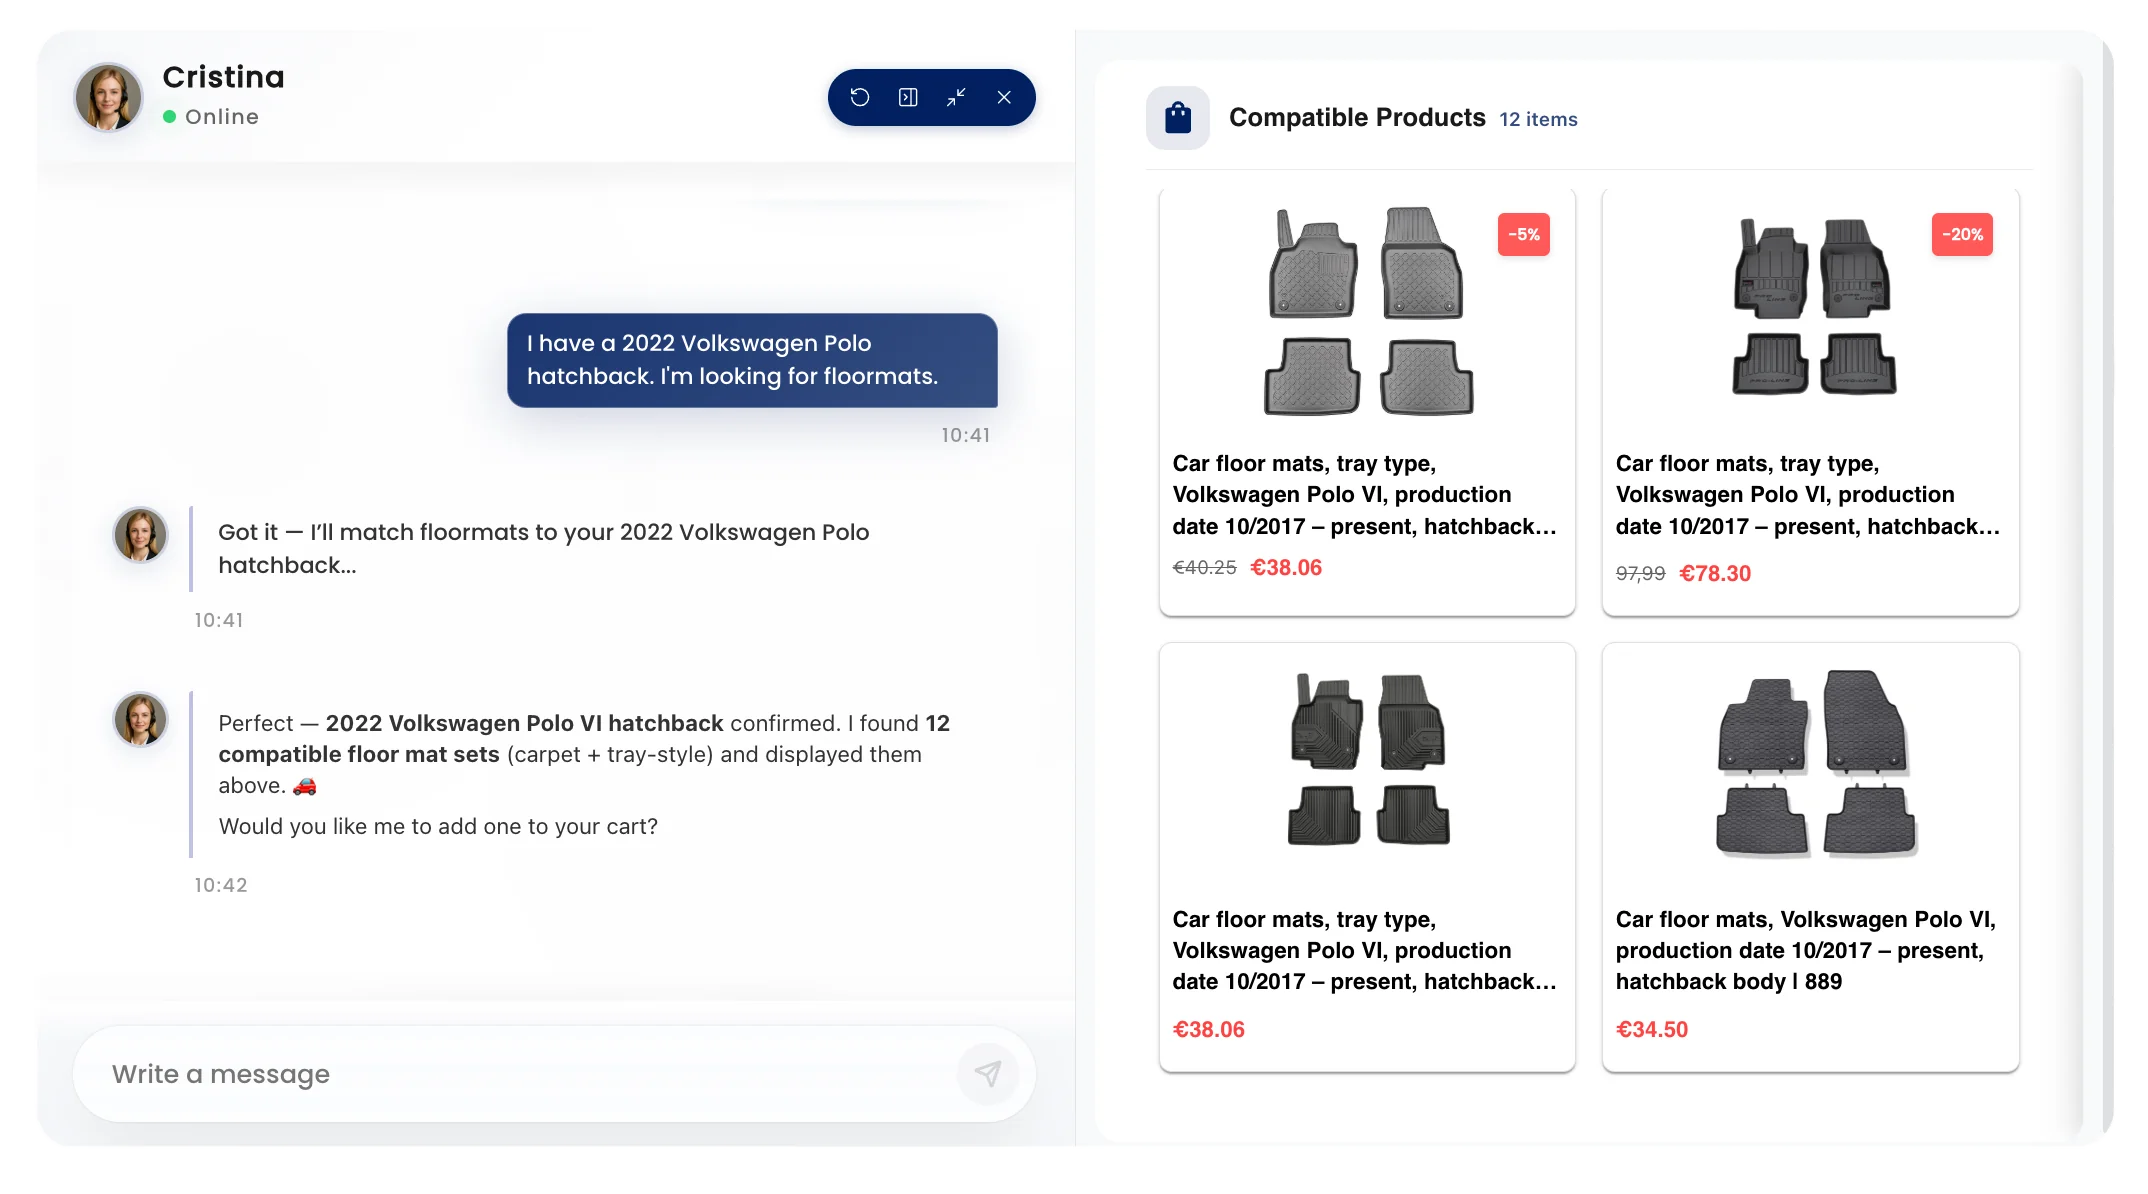Click the €34.50 price
This screenshot has width=2148, height=1194.
coord(1652,1029)
